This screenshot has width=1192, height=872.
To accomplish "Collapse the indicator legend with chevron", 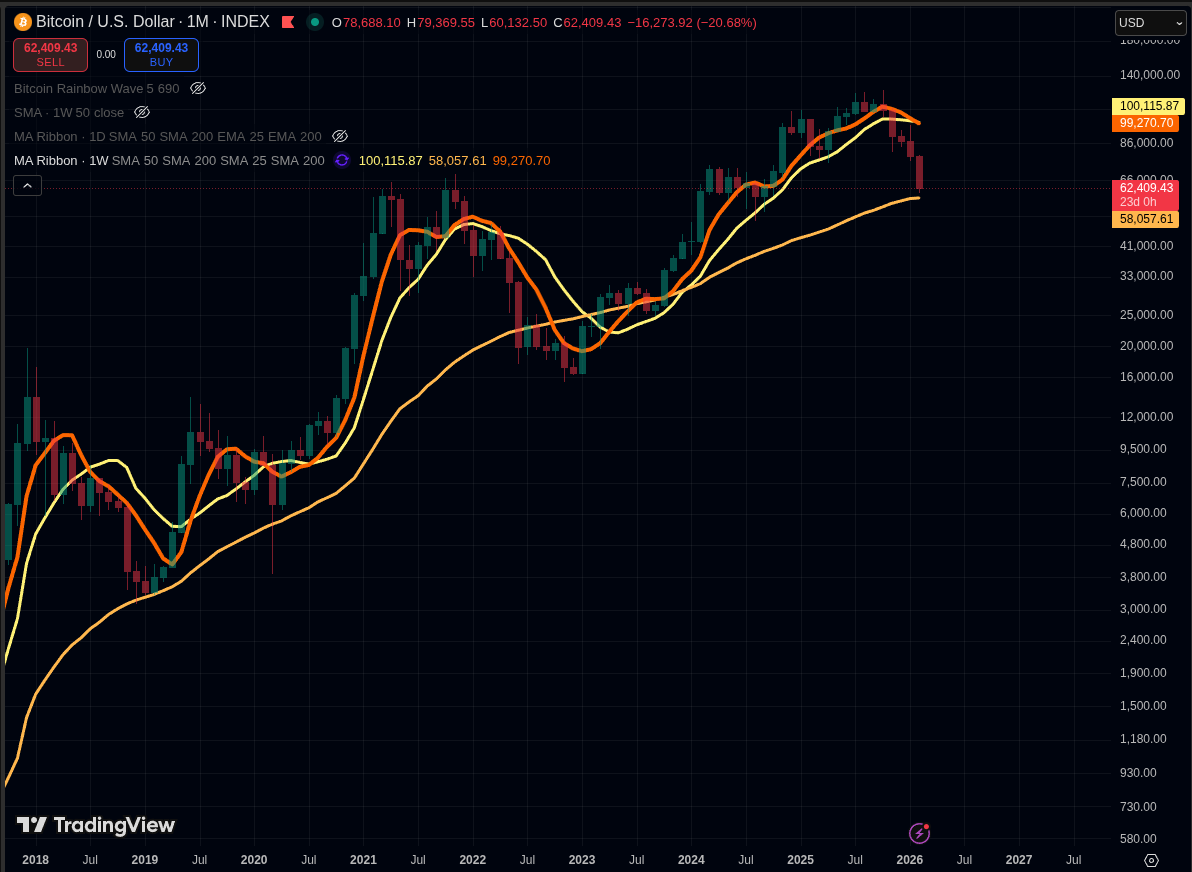I will coord(27,185).
